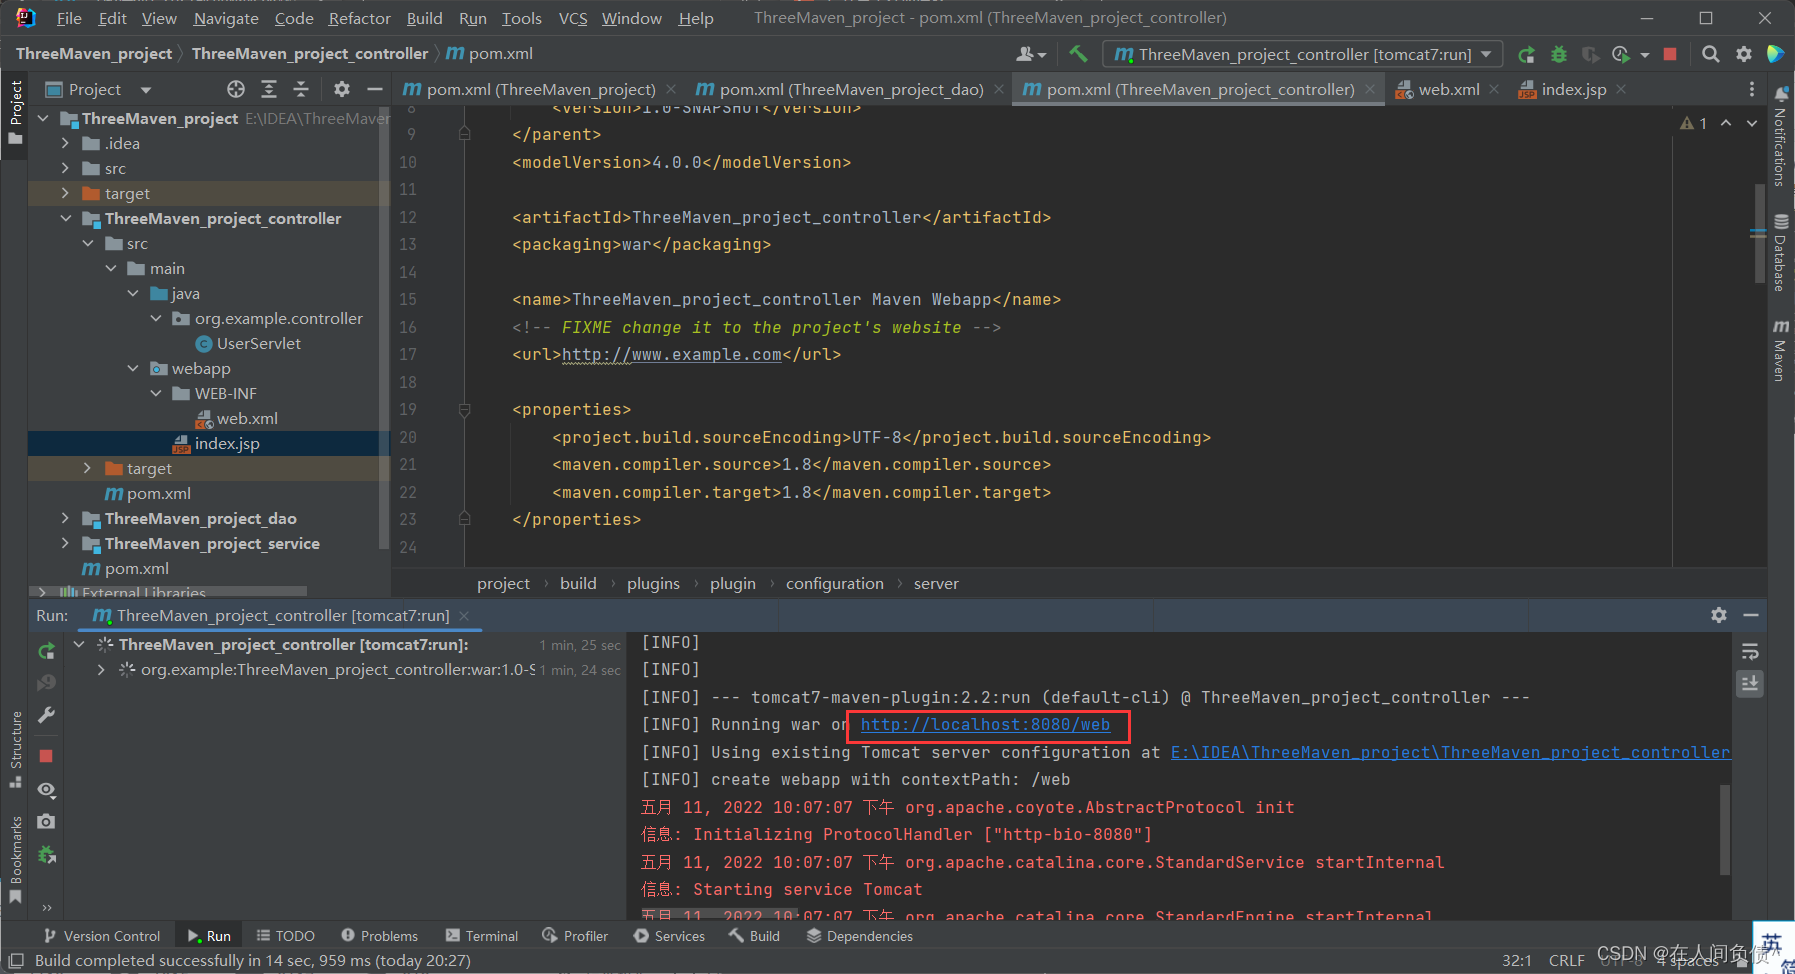
Task: Click the CRLF line separator in status bar
Action: 1566,960
